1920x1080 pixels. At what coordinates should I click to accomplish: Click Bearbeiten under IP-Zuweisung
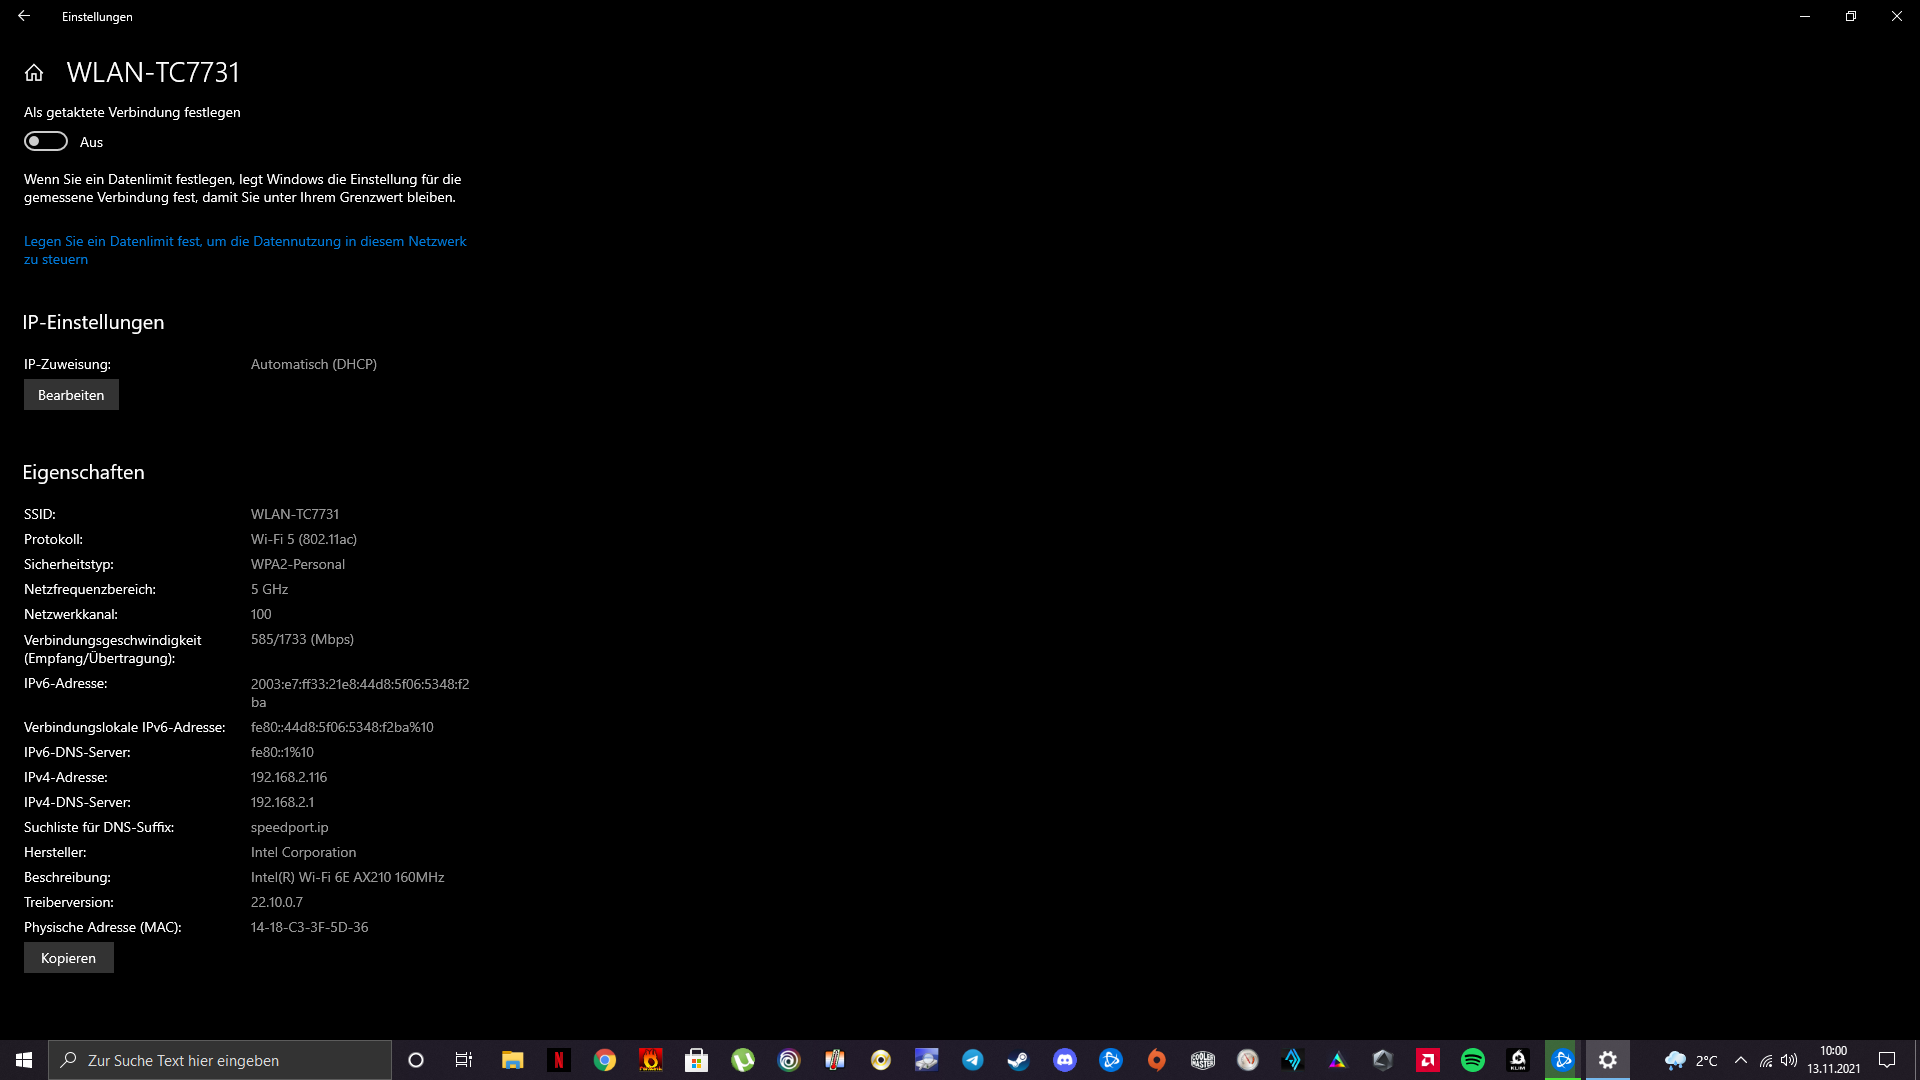tap(71, 395)
